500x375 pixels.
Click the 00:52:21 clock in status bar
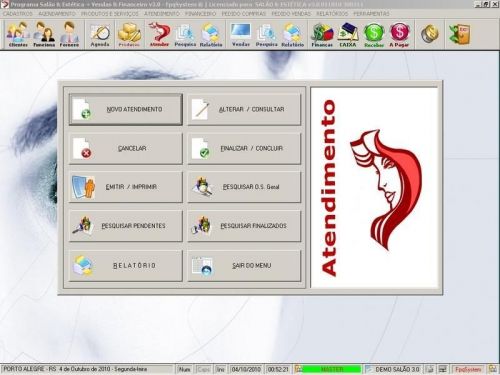(278, 369)
